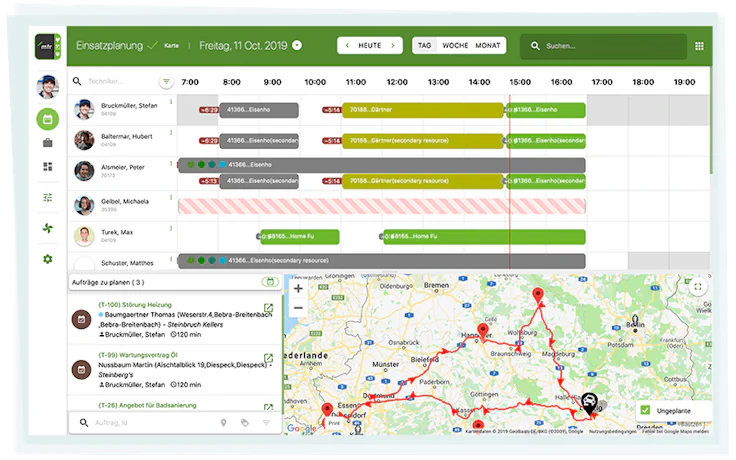Click the black vehicle marker near Leipzig
This screenshot has height=460, width=736.
point(589,403)
